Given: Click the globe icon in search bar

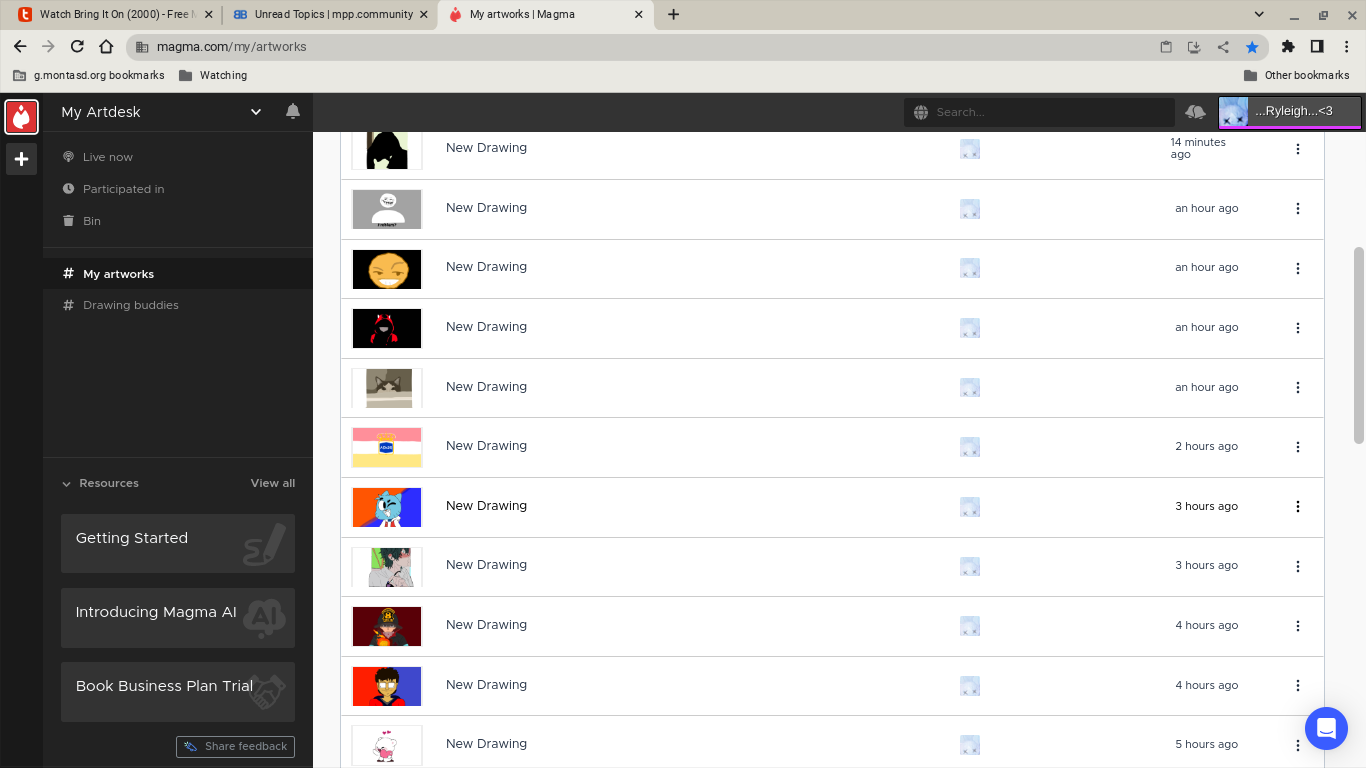Looking at the screenshot, I should 921,112.
